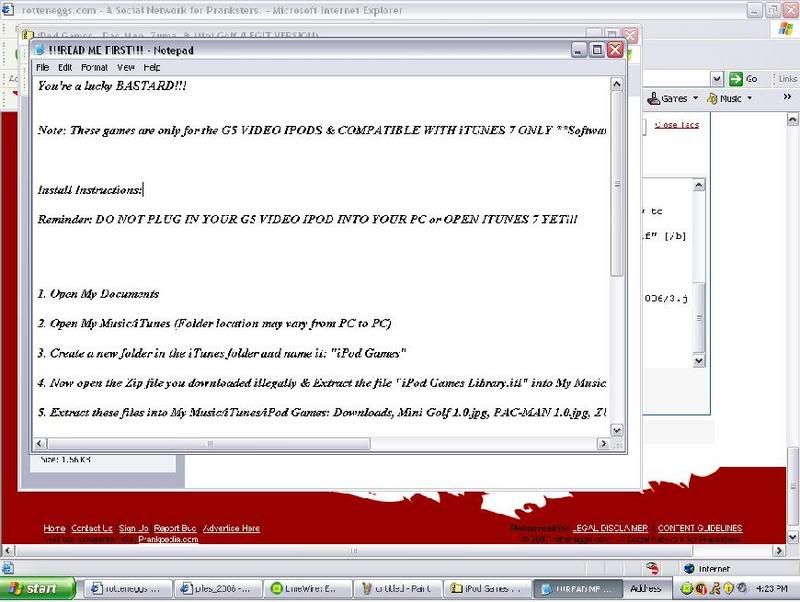Click the Sign Up footer link
This screenshot has width=800, height=602.
[x=134, y=528]
